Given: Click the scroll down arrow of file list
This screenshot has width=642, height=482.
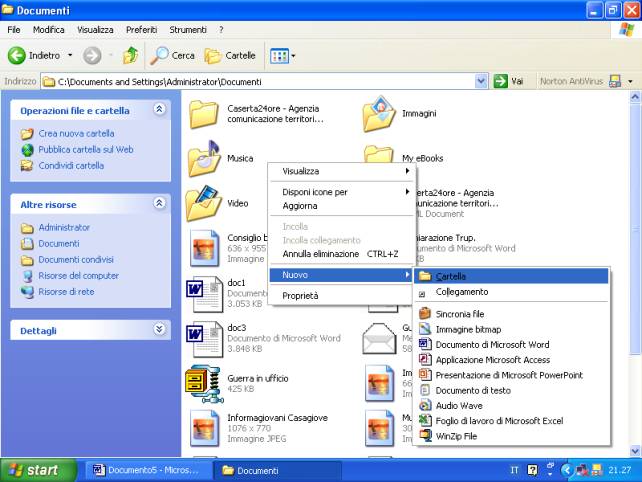Looking at the screenshot, I should pyautogui.click(x=635, y=451).
